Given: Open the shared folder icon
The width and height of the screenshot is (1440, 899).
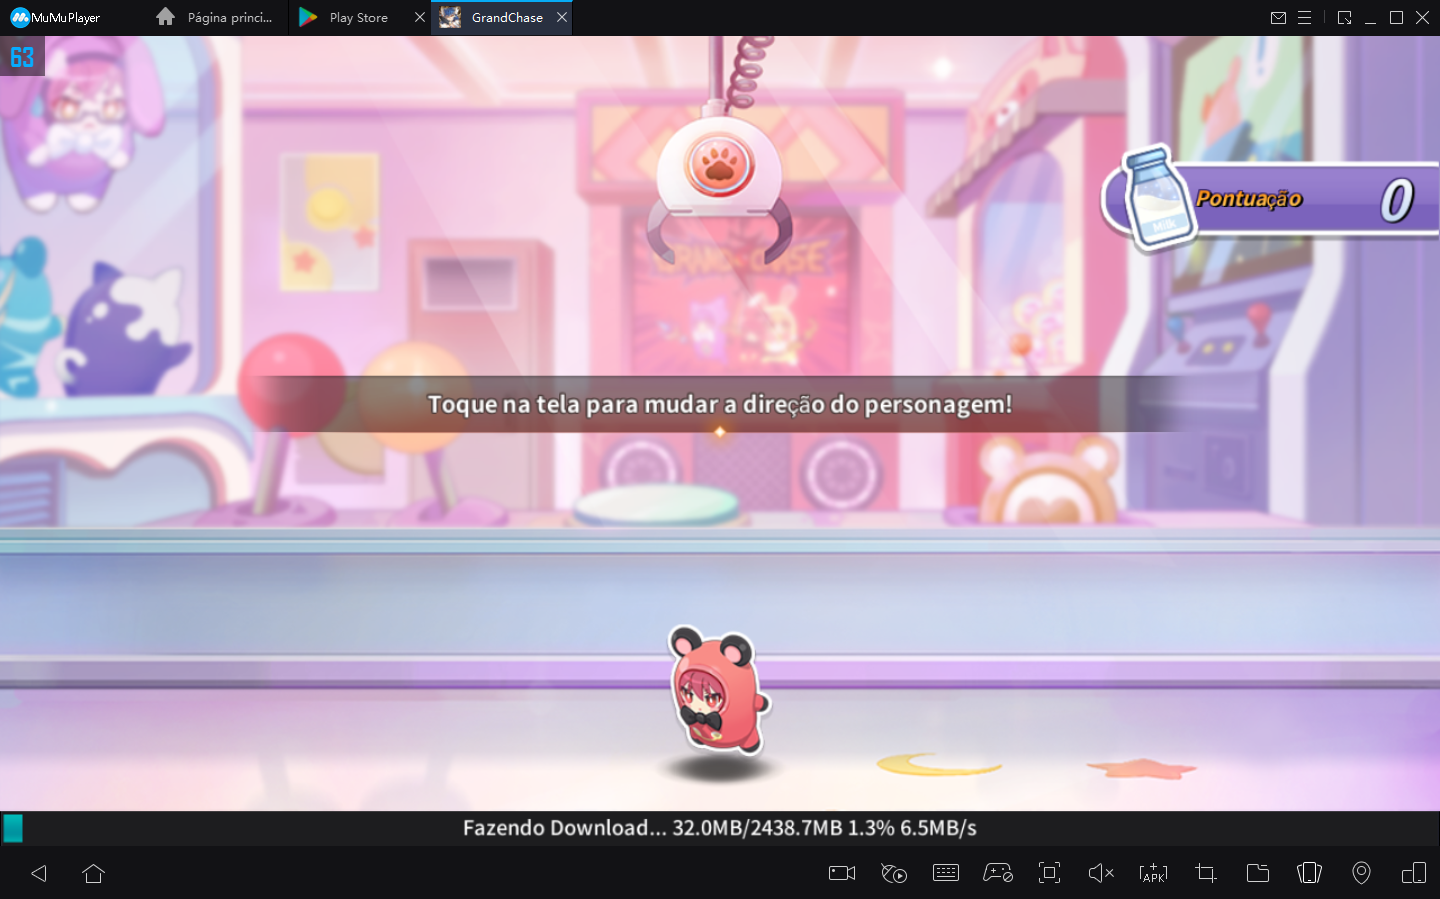Looking at the screenshot, I should [1258, 873].
